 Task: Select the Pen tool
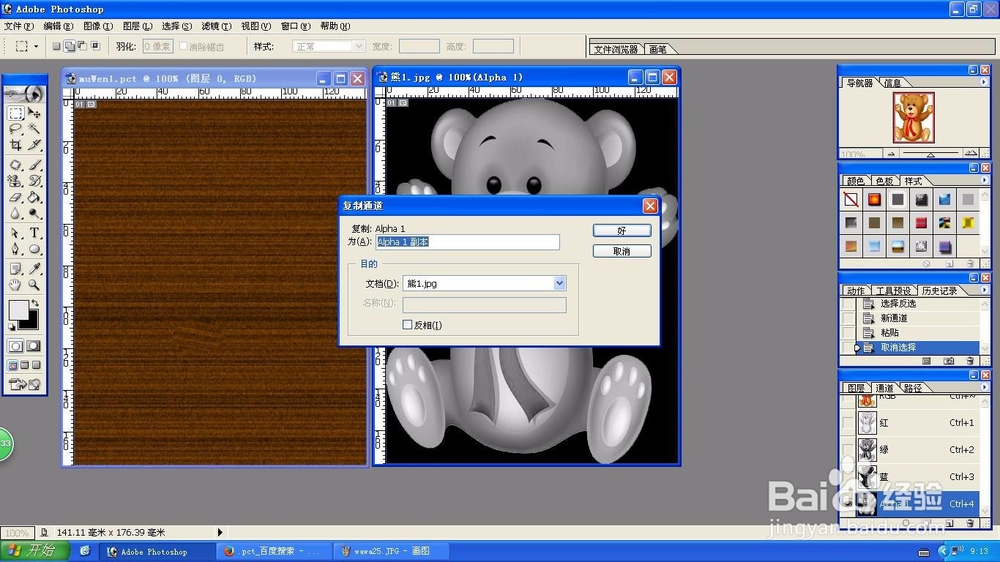[16, 249]
